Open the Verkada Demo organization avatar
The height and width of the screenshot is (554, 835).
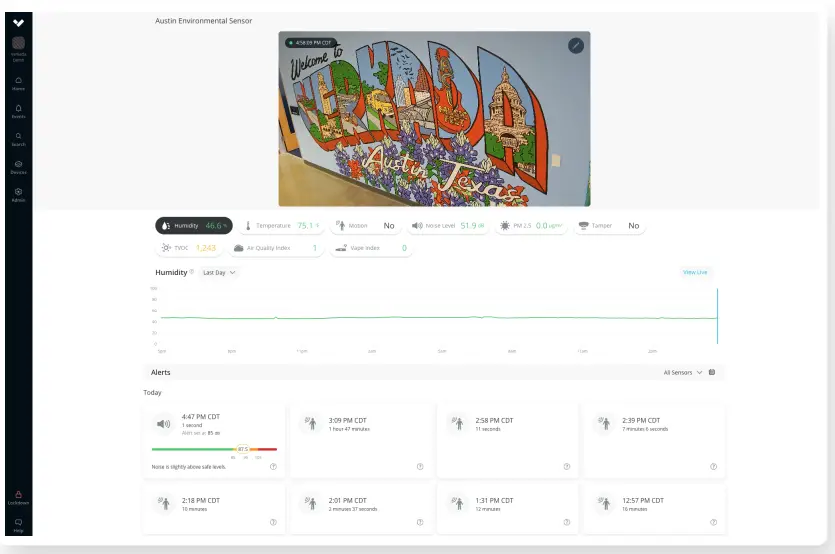(x=19, y=43)
